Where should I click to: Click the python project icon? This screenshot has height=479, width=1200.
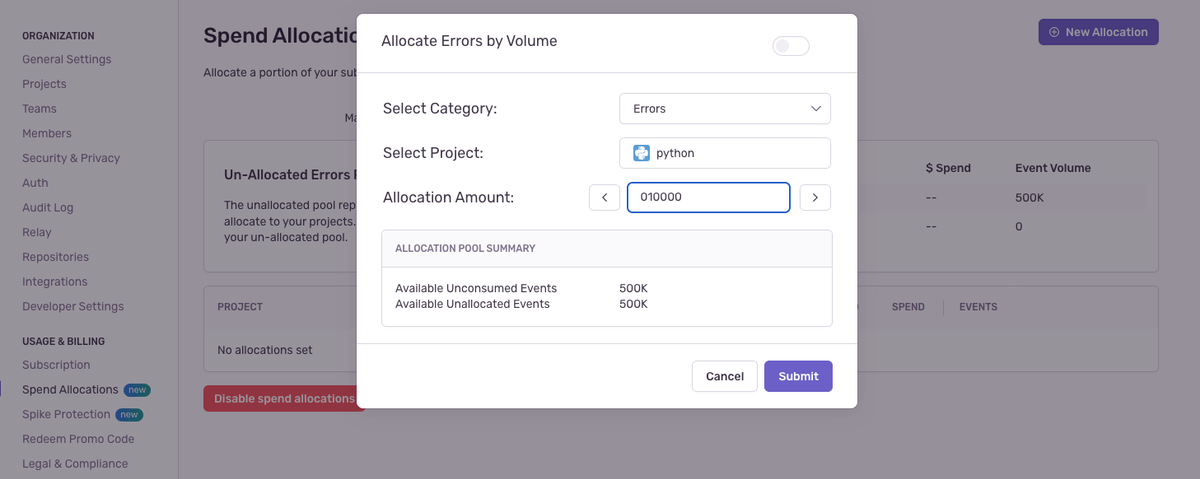click(642, 153)
